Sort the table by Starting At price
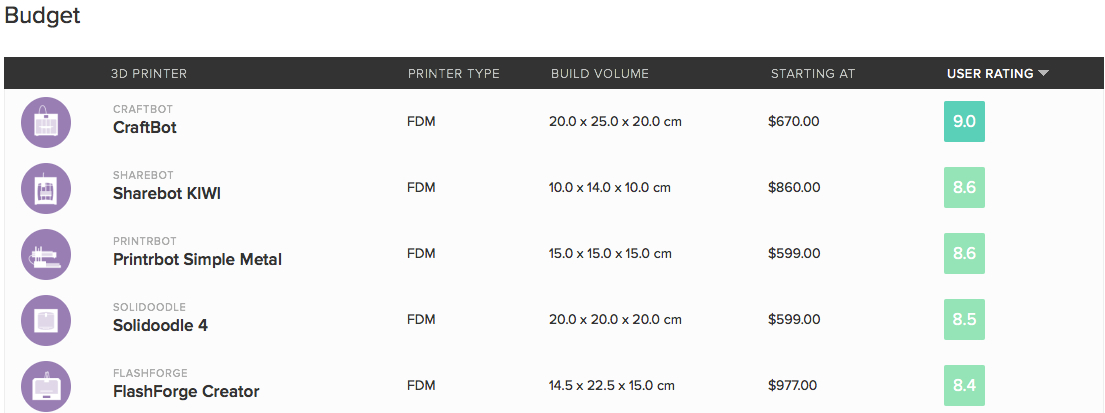The image size is (1105, 413). tap(813, 73)
